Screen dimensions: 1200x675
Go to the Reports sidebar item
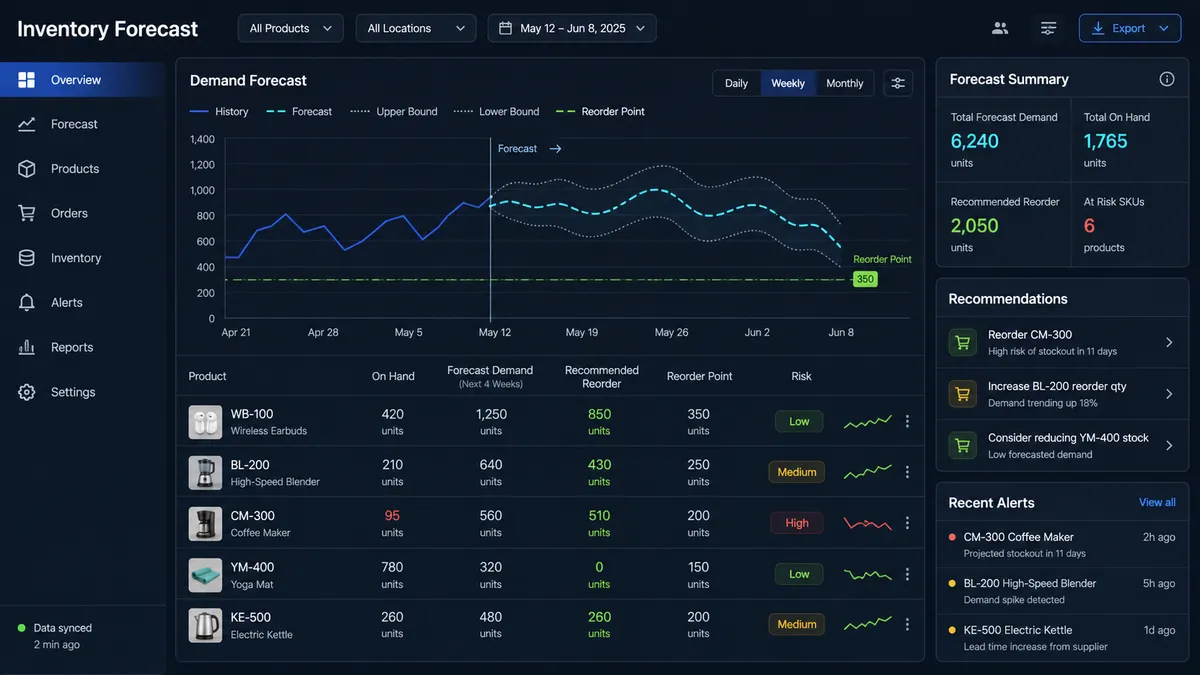coord(82,347)
